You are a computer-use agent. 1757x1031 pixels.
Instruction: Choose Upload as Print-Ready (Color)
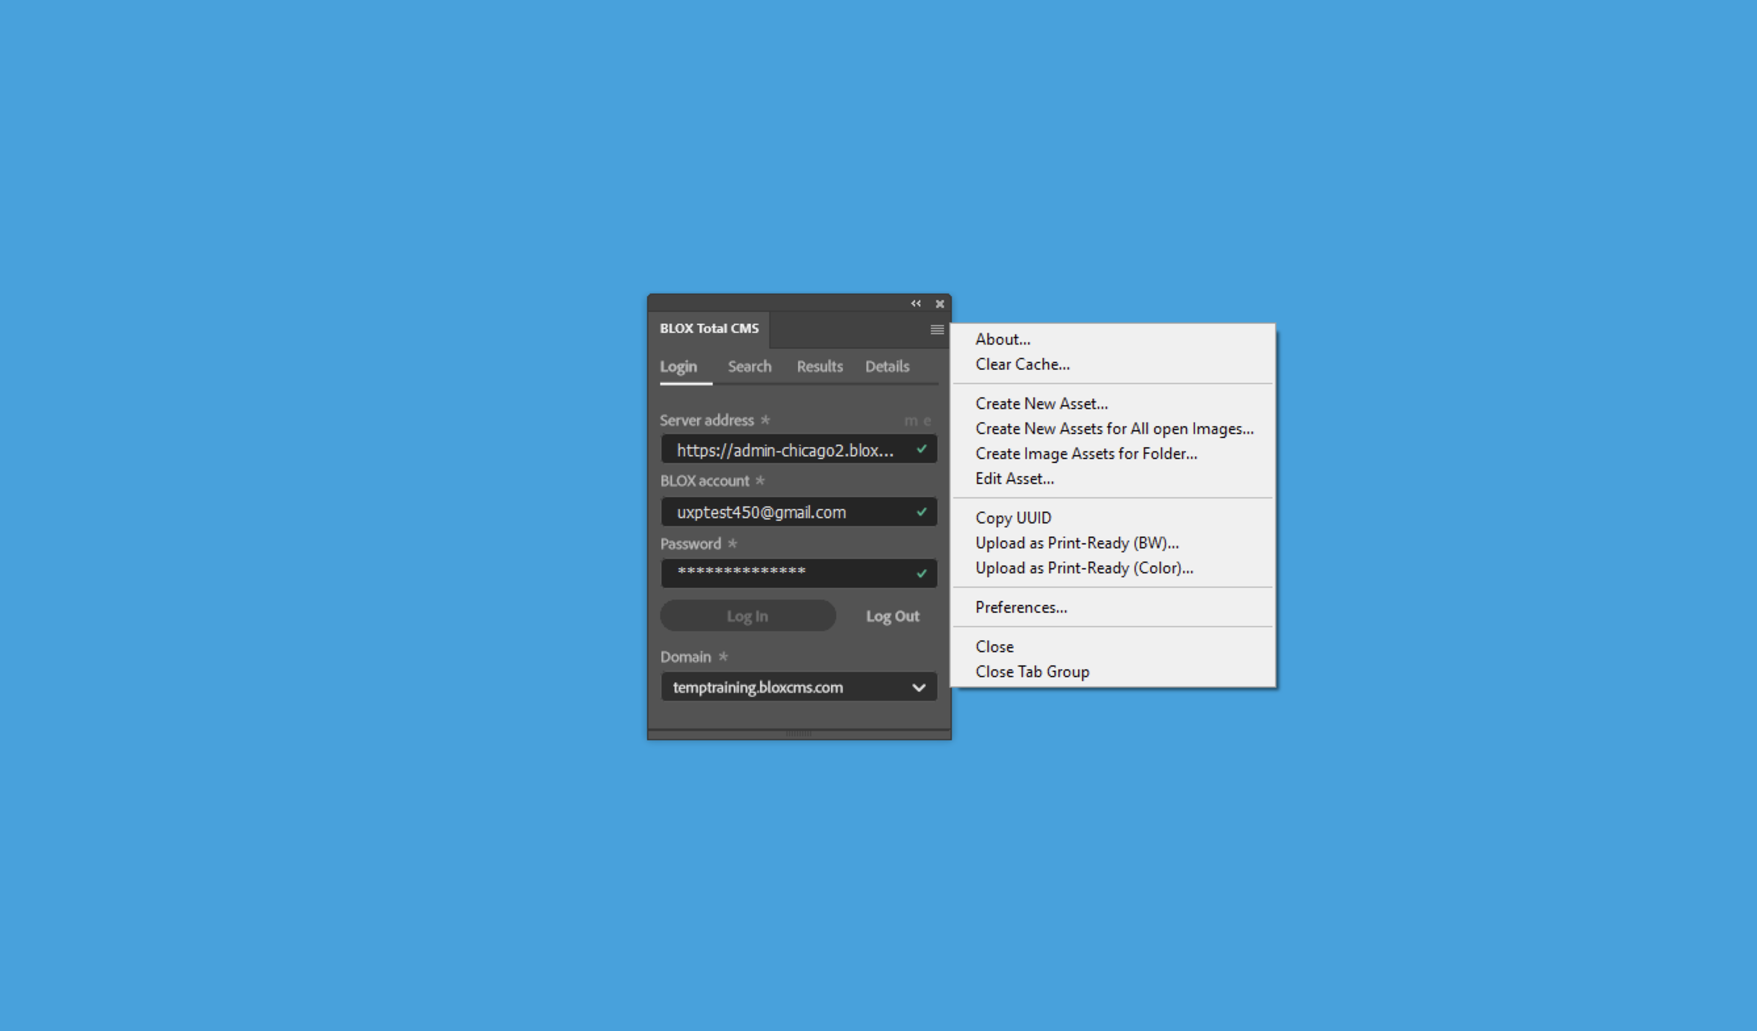click(x=1084, y=568)
